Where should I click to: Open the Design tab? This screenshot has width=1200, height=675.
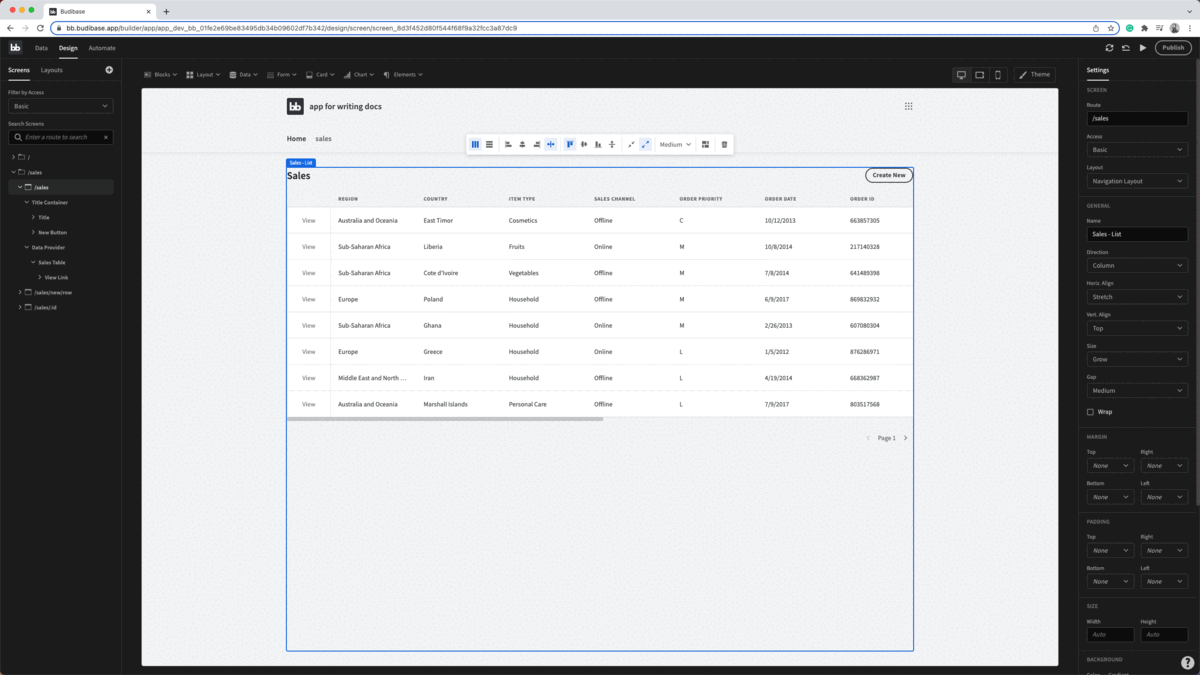[68, 48]
